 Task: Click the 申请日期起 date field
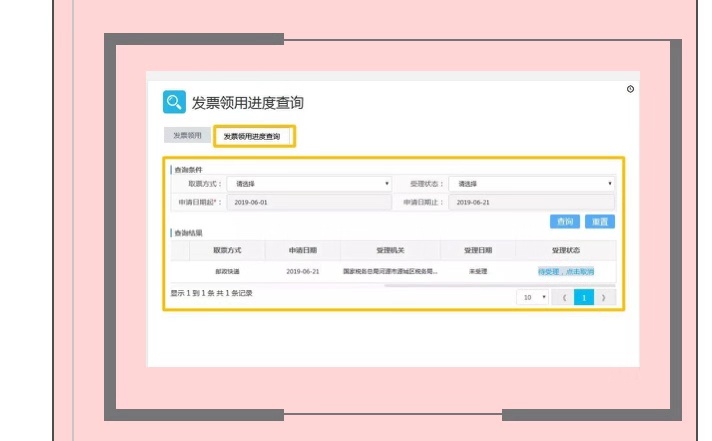(x=310, y=202)
